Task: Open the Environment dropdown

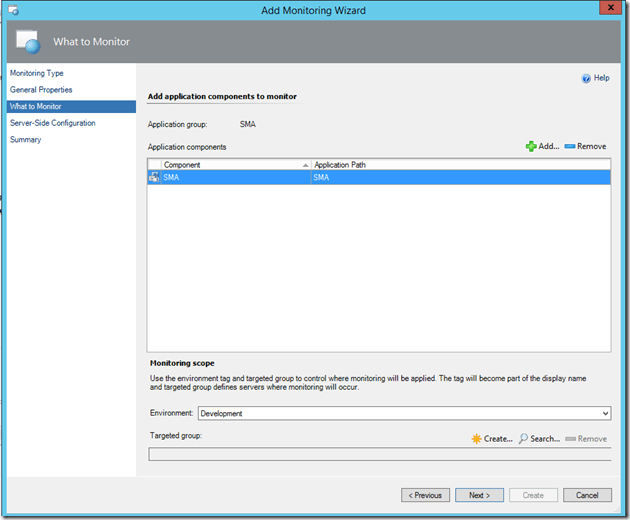Action: click(x=604, y=413)
